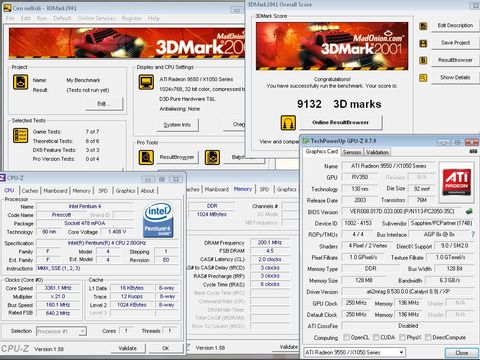
Task: Open the Default menu in 3DMark2001
Action: 62,18
